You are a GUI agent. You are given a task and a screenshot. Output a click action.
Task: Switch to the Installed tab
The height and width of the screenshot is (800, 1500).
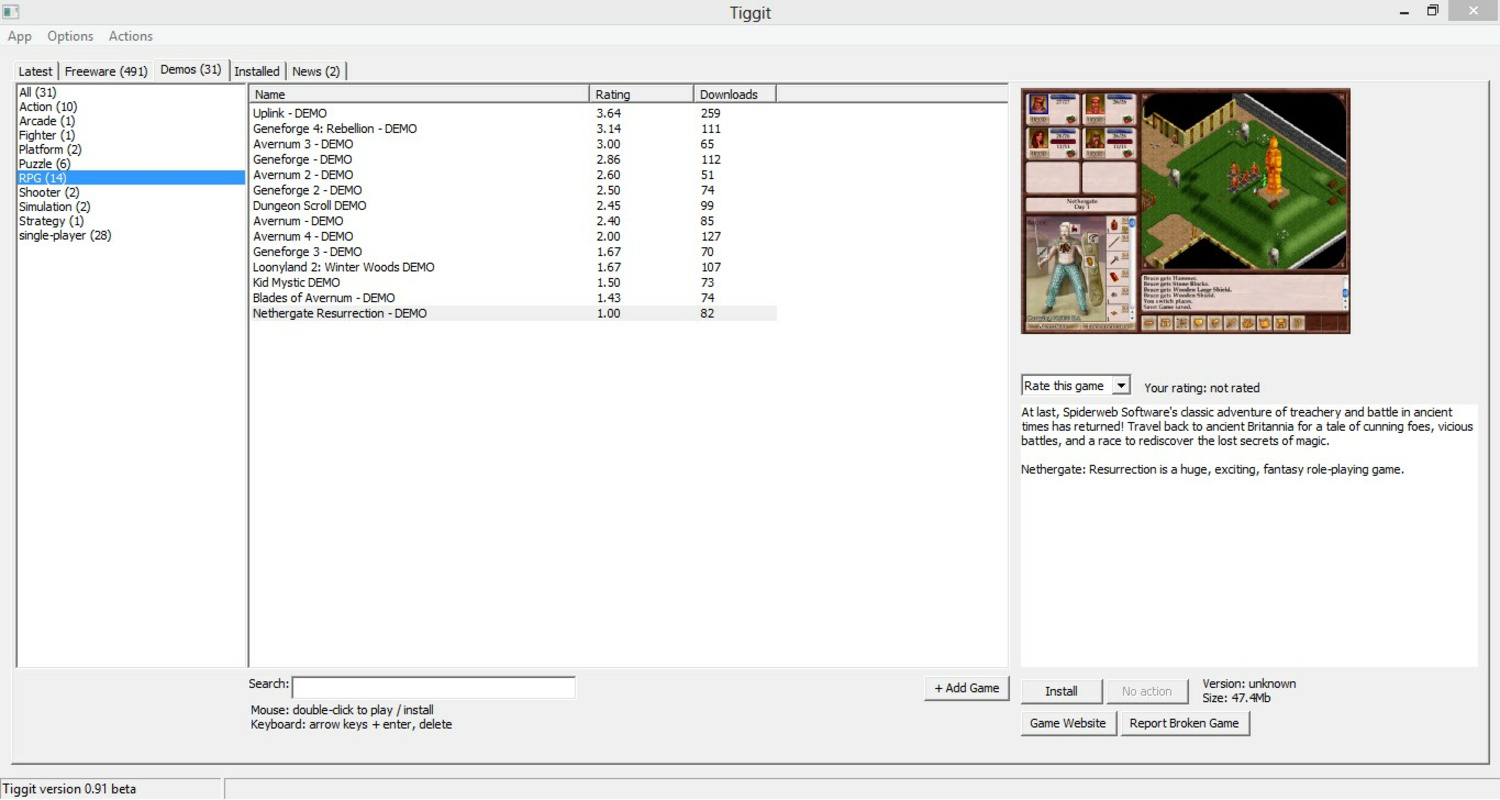(257, 71)
